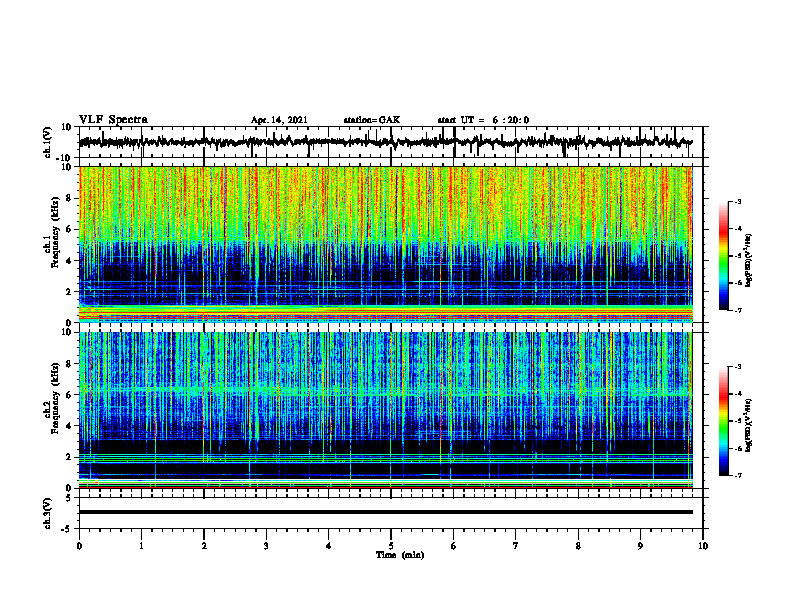
Task: Click the "start UT = 6:20:0" header text
Action: [x=483, y=120]
